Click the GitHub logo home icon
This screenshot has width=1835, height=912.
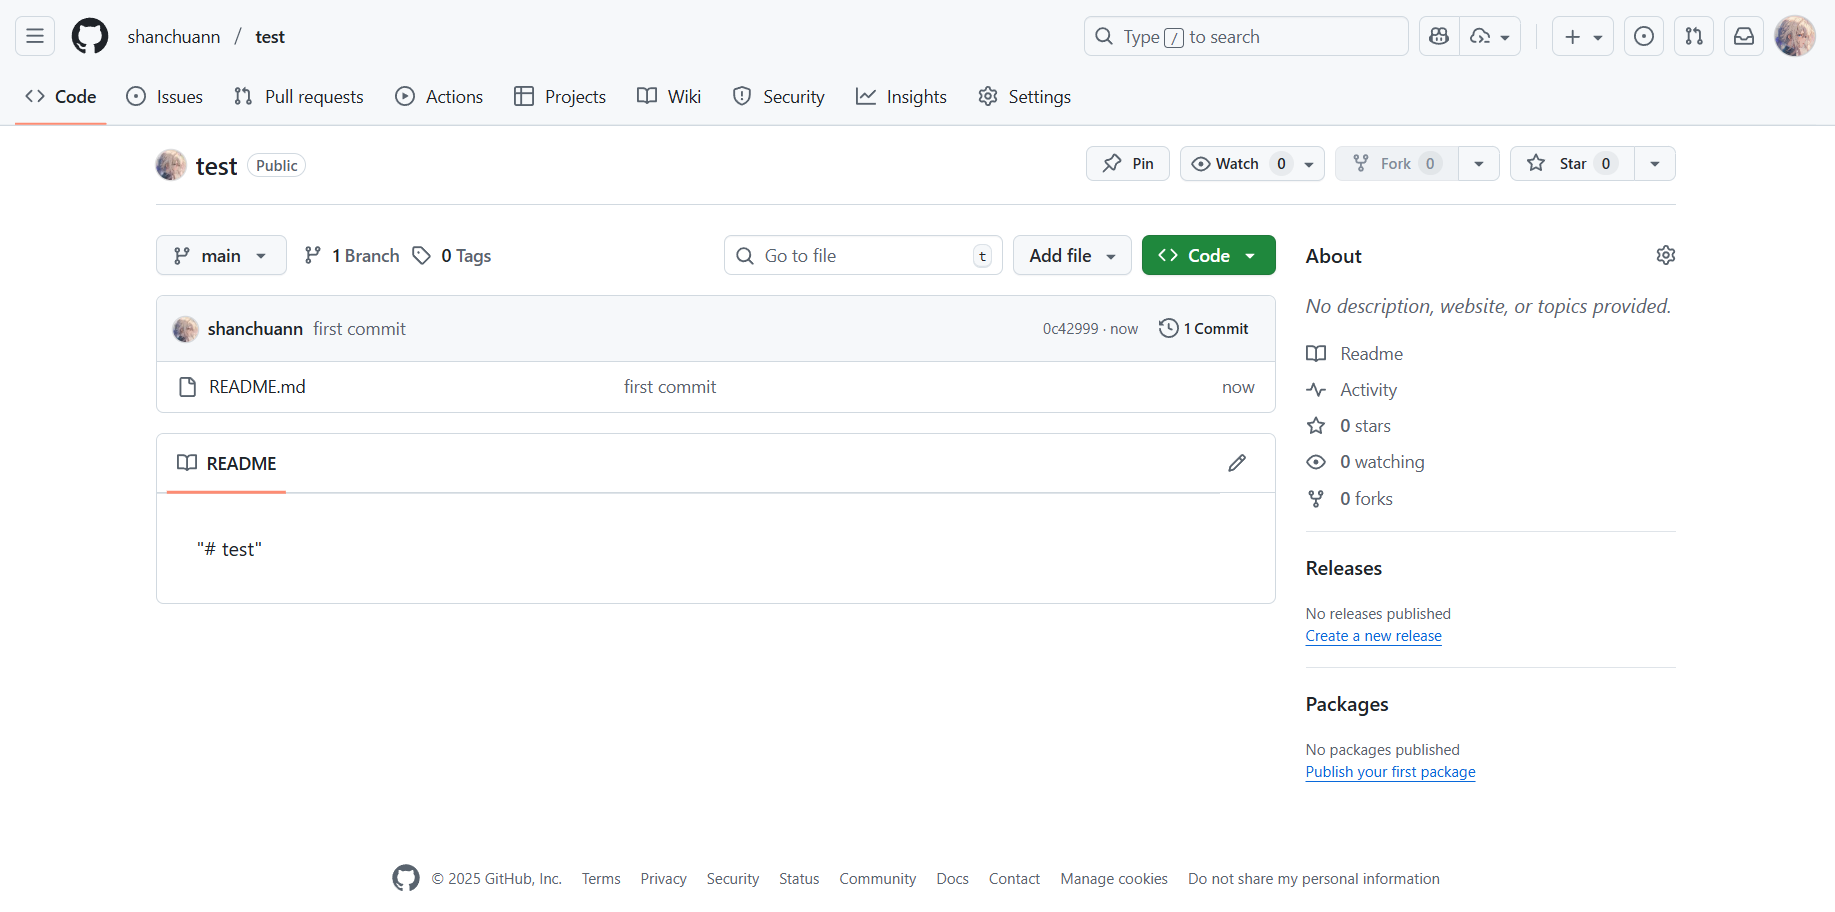tap(90, 37)
